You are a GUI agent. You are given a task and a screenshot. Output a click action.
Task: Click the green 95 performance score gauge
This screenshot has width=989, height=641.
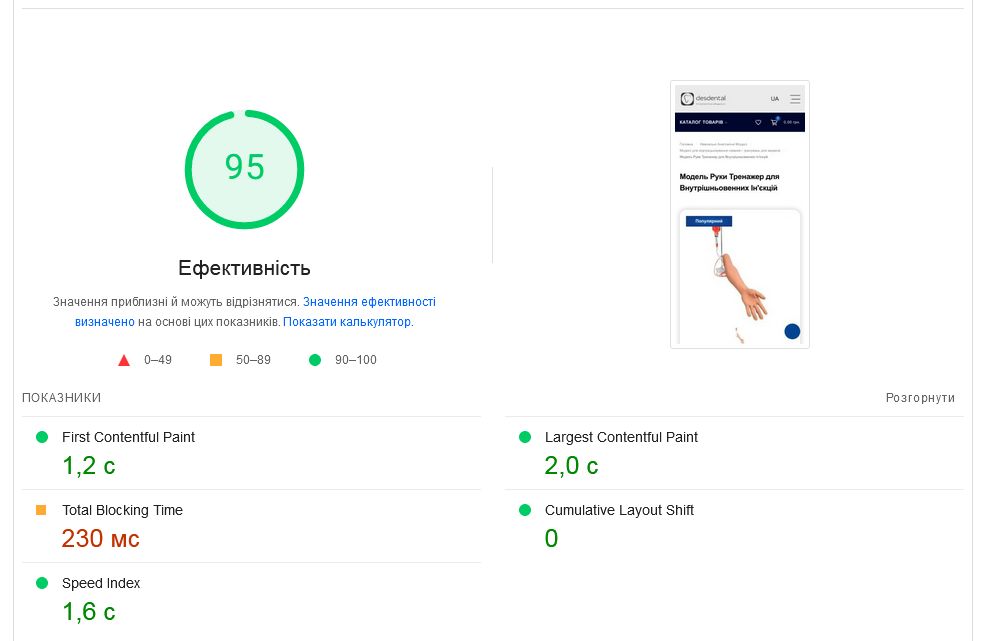pyautogui.click(x=244, y=169)
